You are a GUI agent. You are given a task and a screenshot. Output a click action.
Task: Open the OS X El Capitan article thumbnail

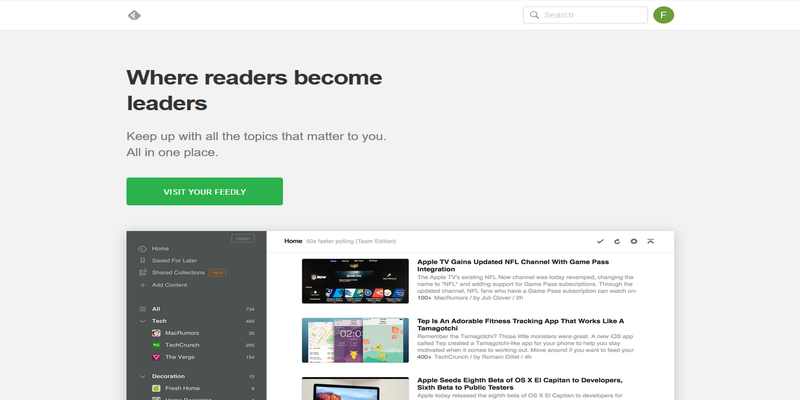[355, 388]
